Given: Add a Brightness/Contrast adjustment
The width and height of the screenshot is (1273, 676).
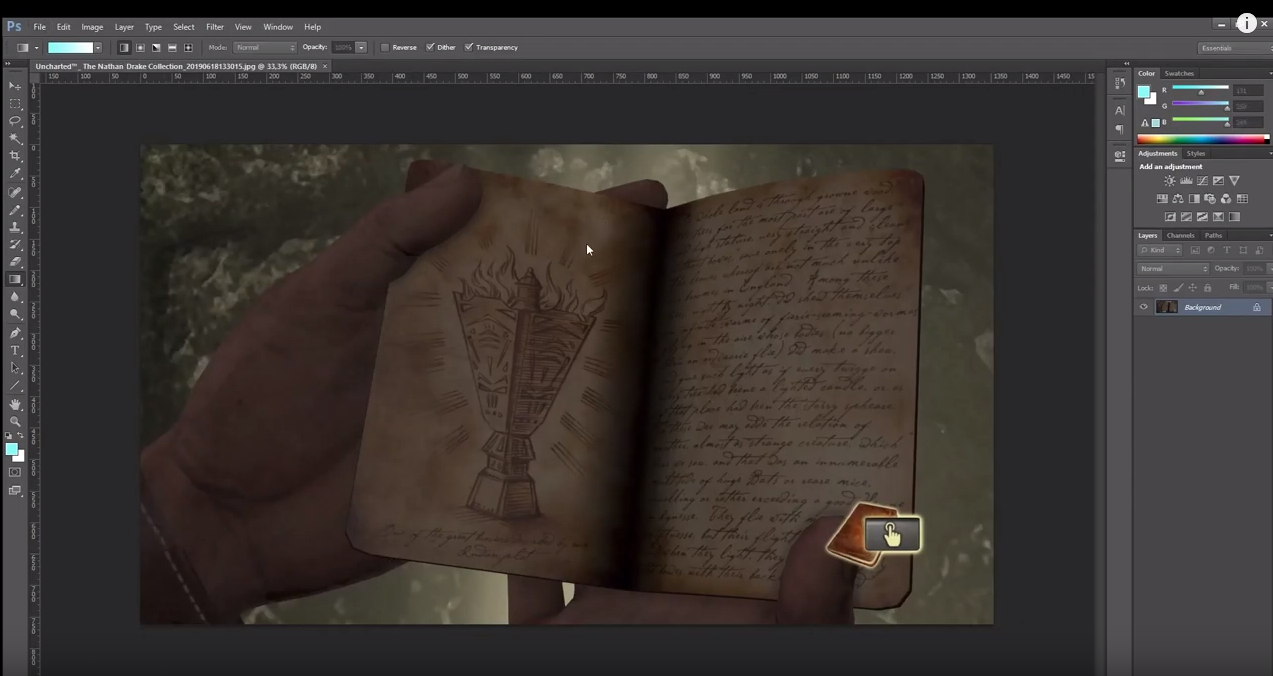Looking at the screenshot, I should (x=1170, y=181).
